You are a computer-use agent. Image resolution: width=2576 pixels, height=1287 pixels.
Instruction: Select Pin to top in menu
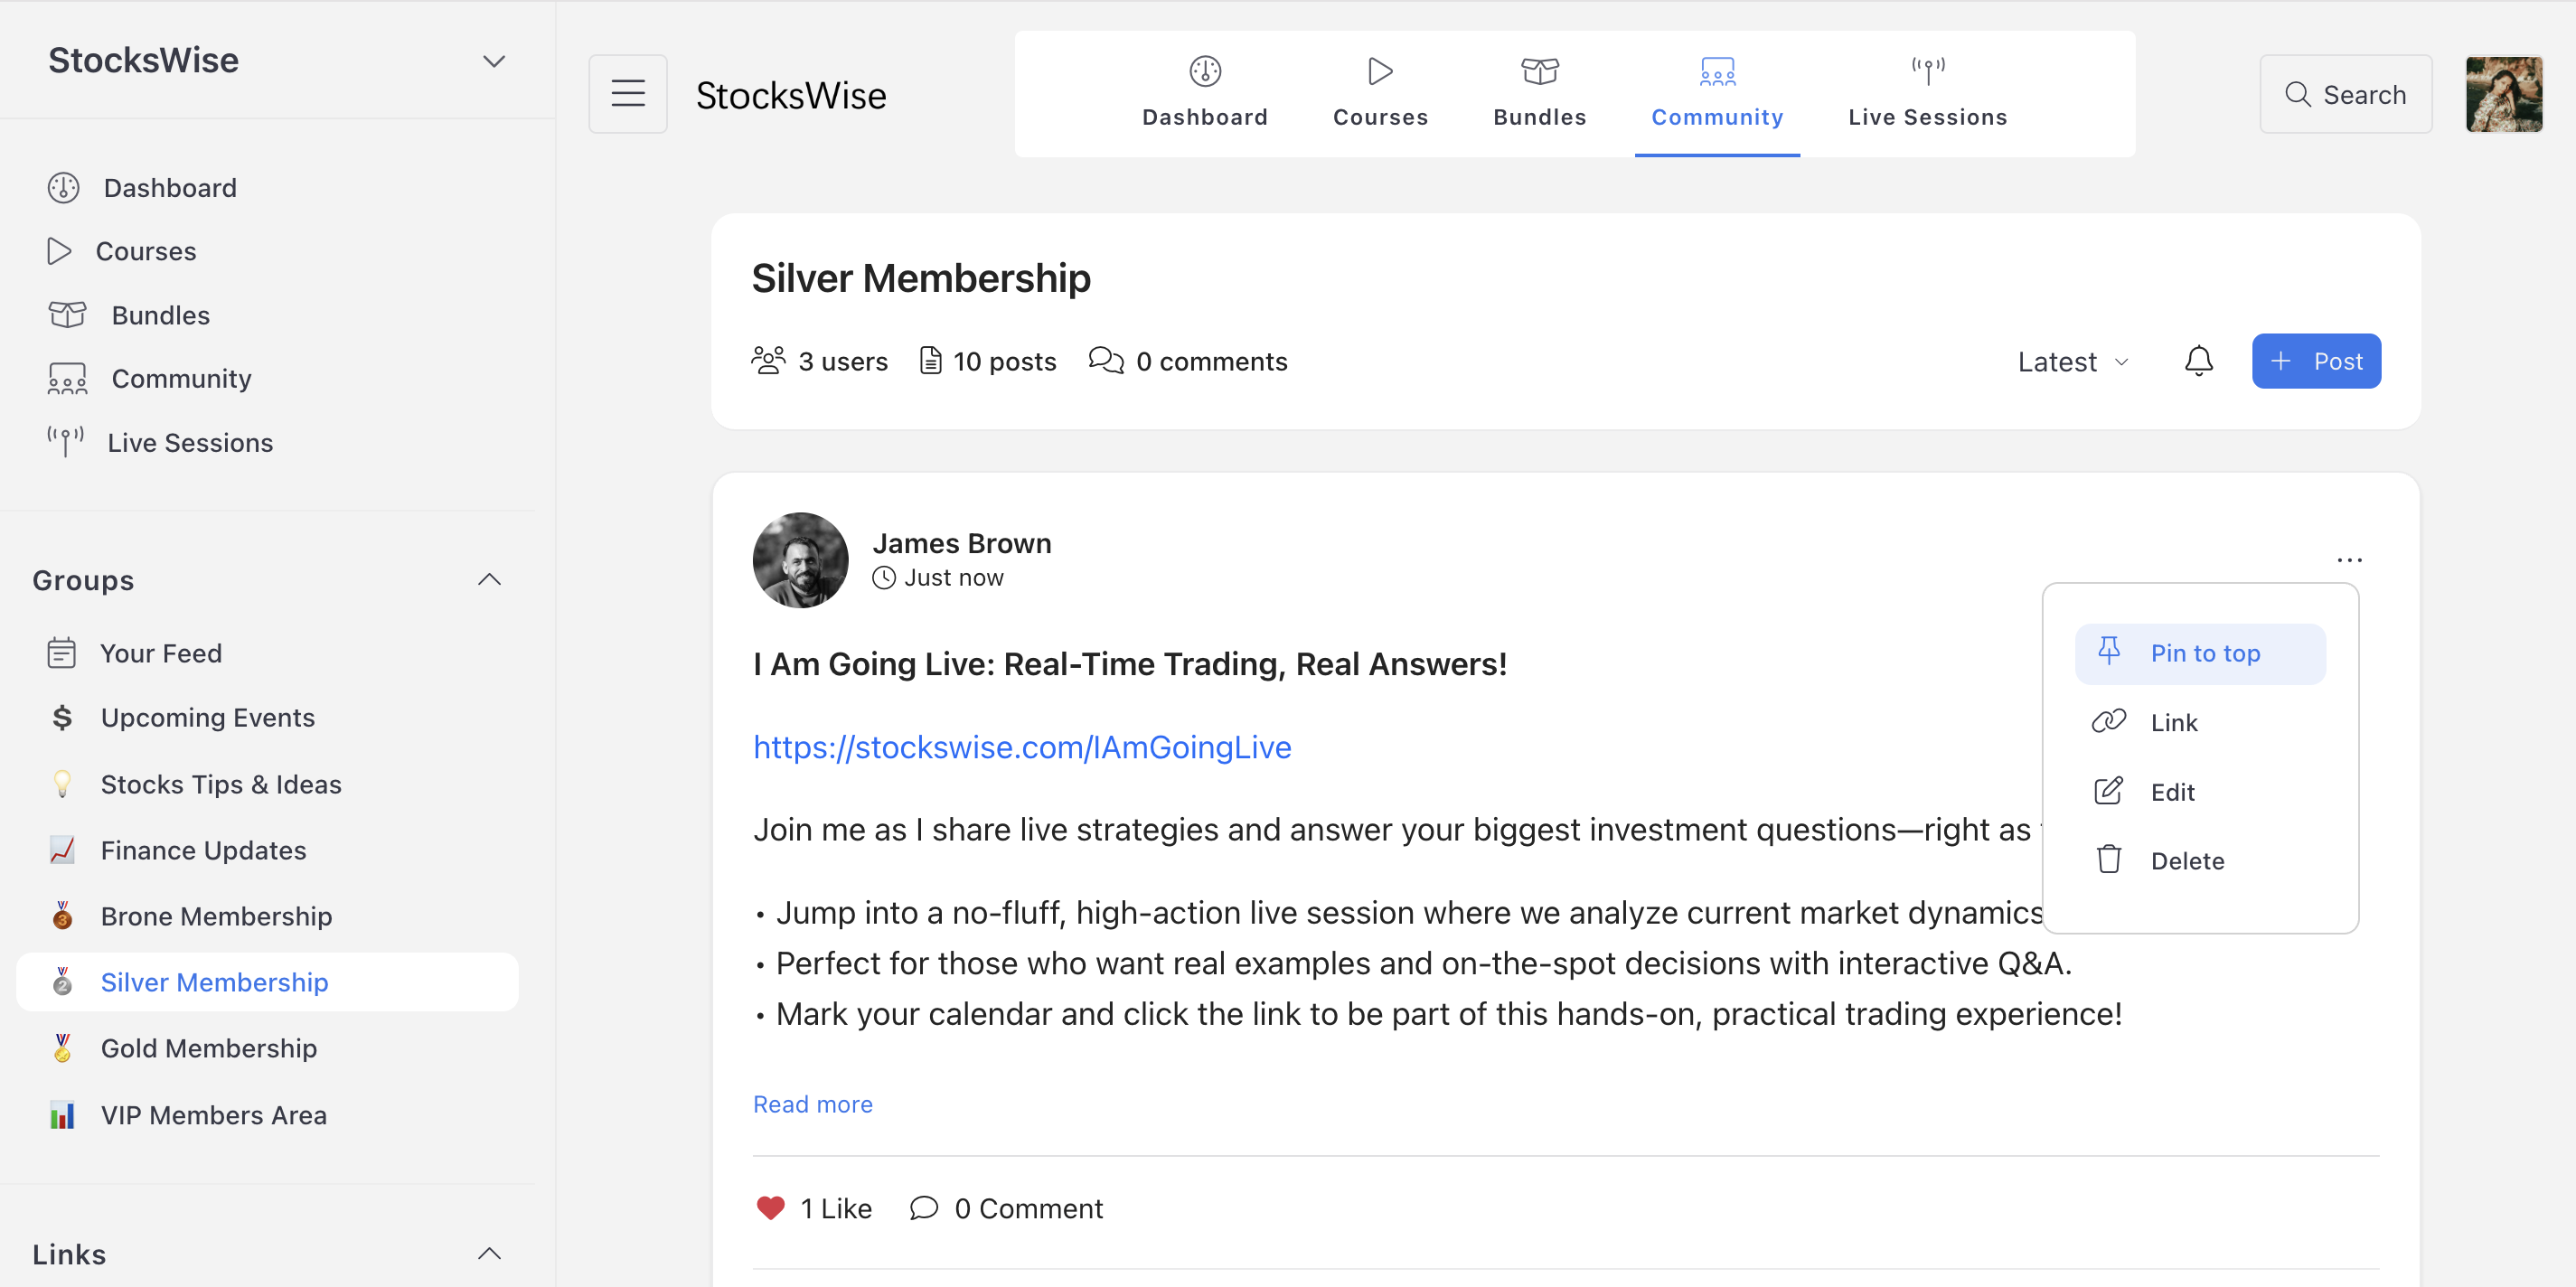[2200, 653]
